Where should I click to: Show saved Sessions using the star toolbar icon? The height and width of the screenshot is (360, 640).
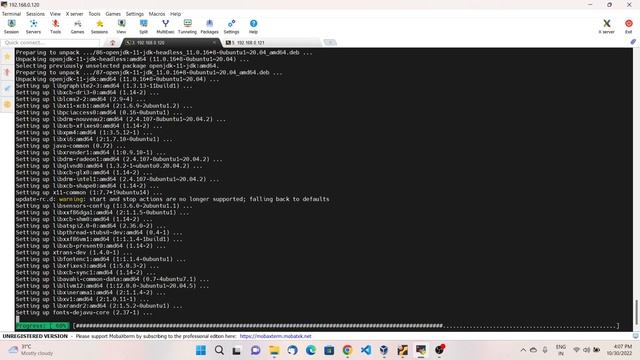click(99, 27)
